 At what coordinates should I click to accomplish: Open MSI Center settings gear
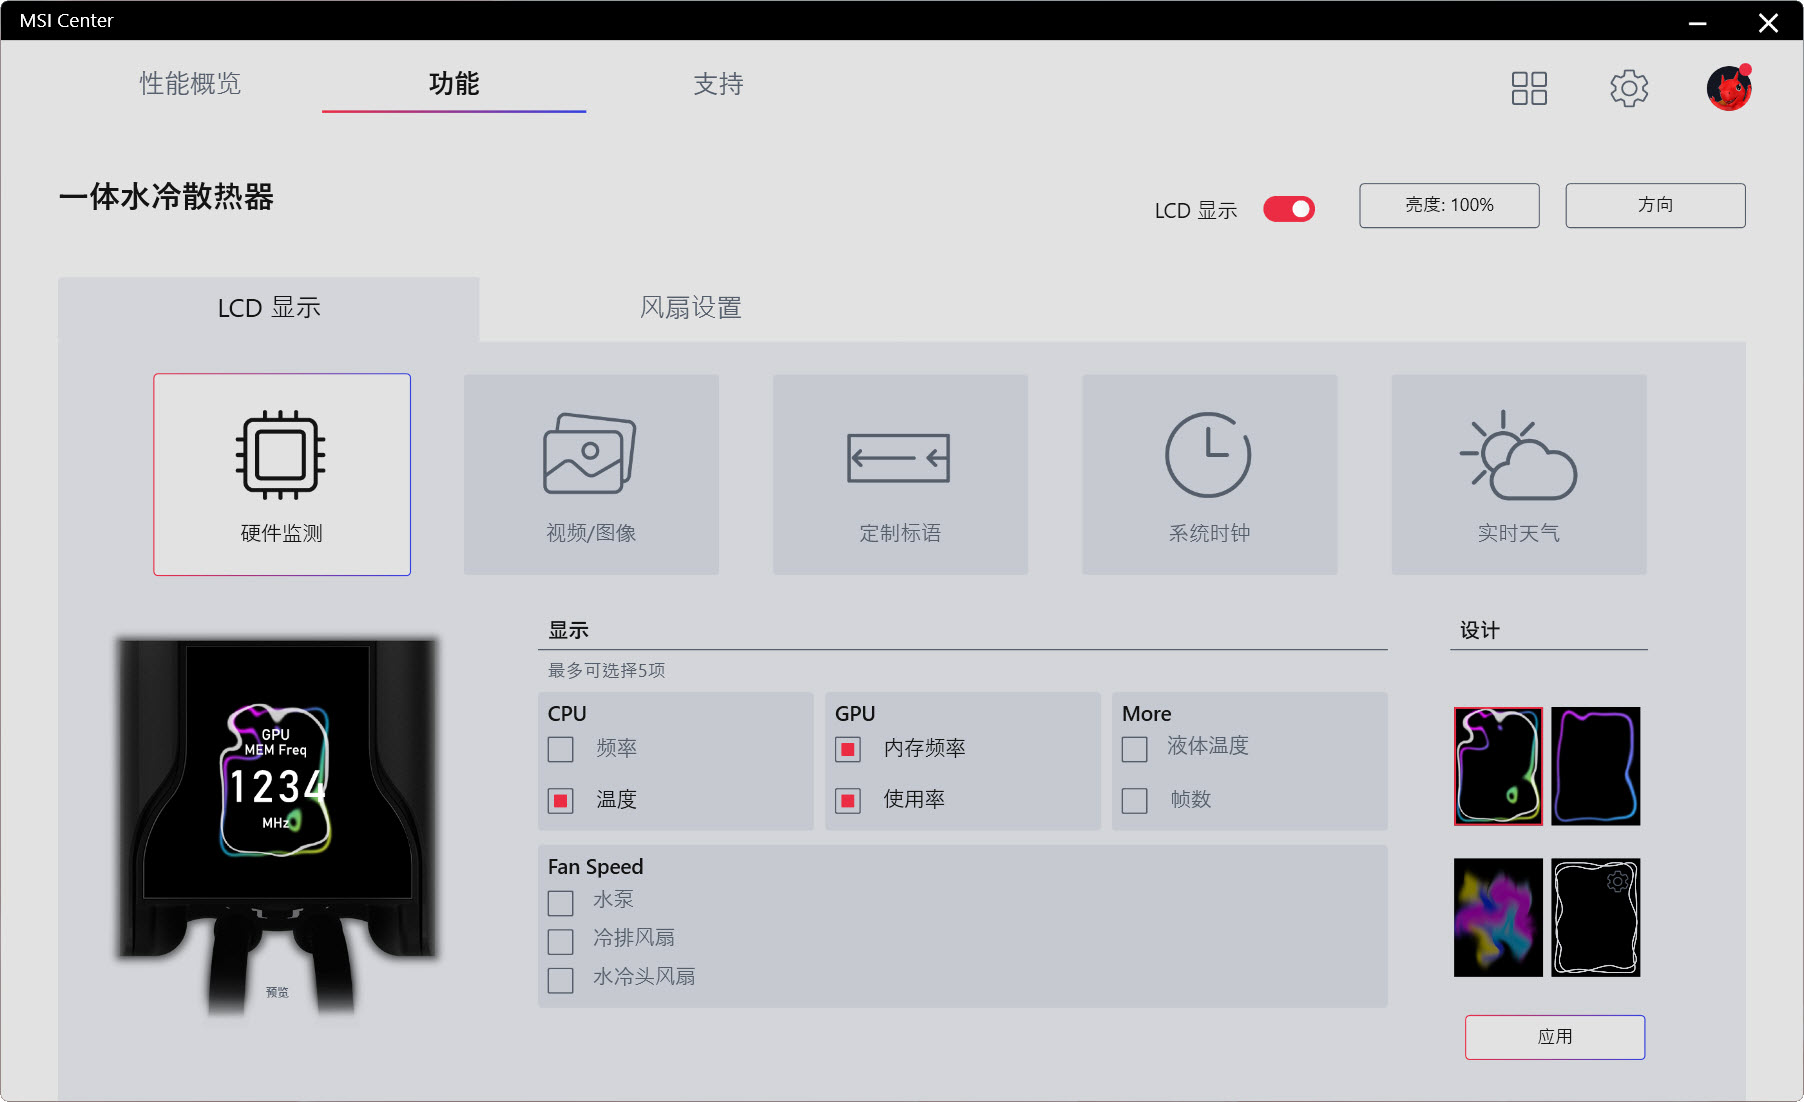click(x=1629, y=88)
